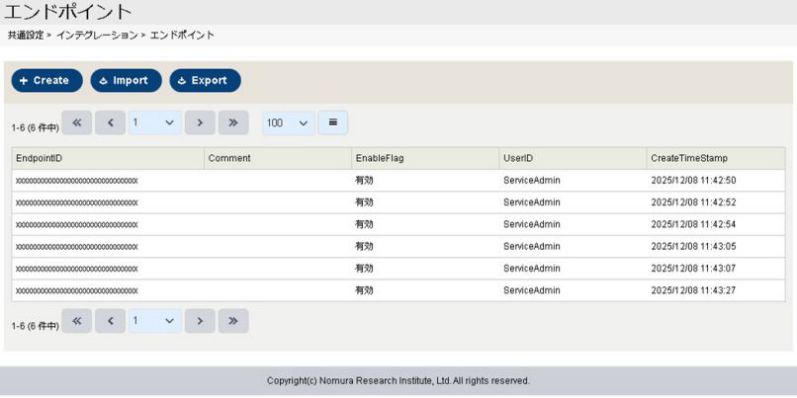Viewport: 797px width, 398px height.
Task: Open 共通設定 breadcrumb link
Action: coord(25,36)
